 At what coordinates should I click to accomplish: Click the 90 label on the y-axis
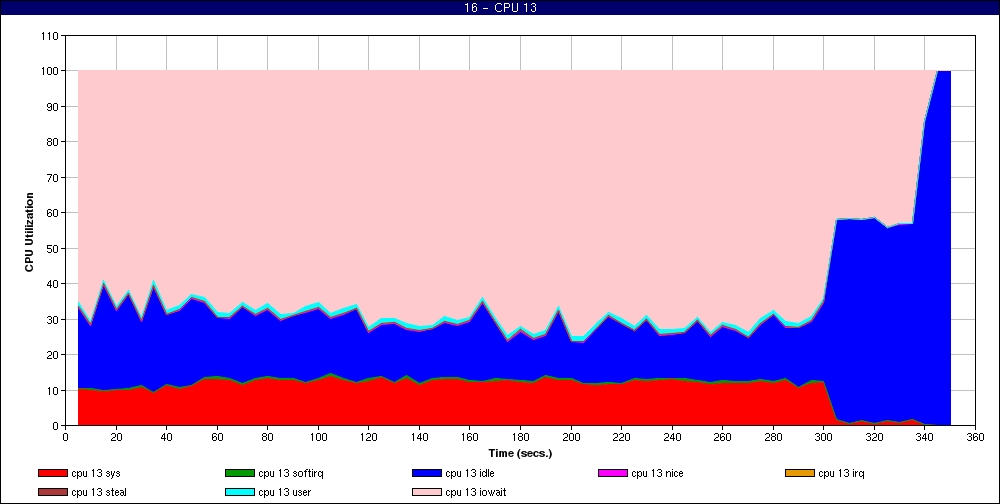[54, 107]
